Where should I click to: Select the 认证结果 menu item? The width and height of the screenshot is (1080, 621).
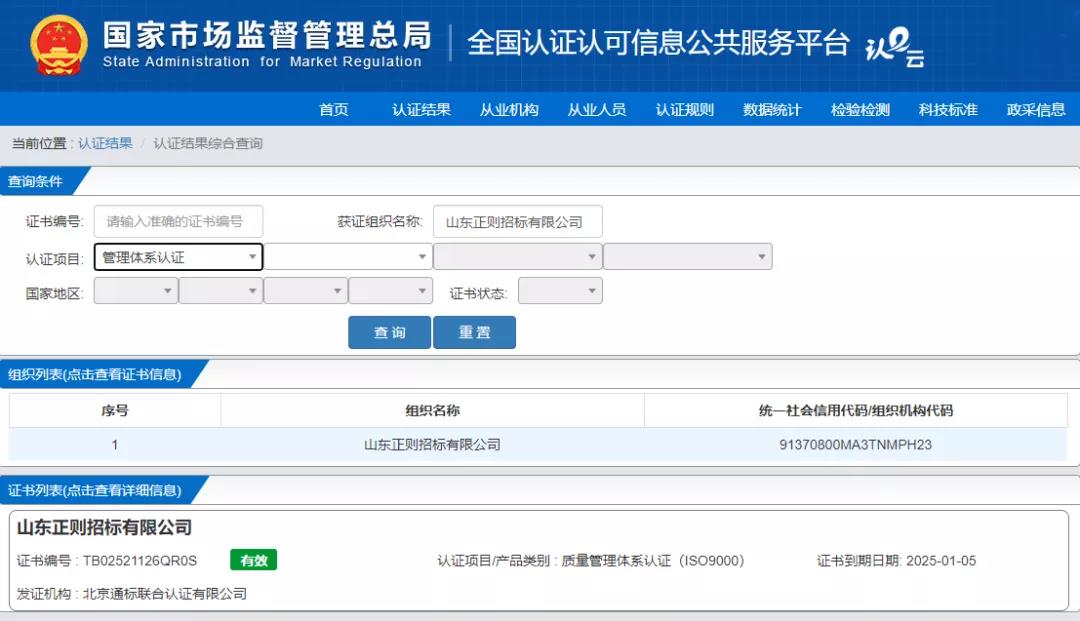[x=420, y=111]
